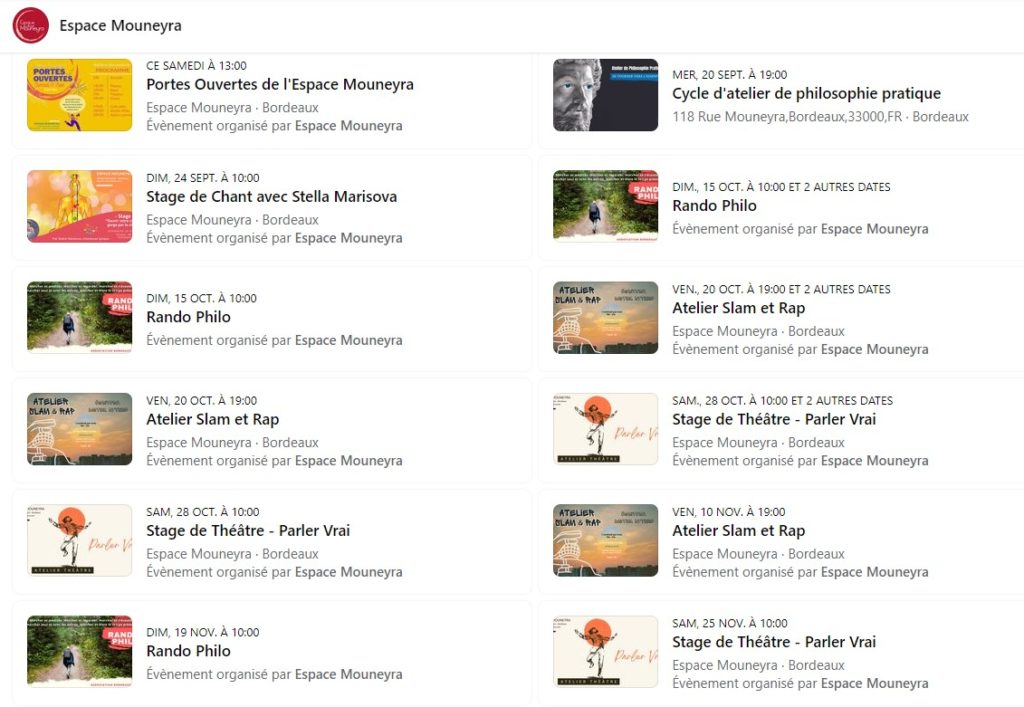Open single-date Stage de Théâtre title 28 Oct

point(248,530)
